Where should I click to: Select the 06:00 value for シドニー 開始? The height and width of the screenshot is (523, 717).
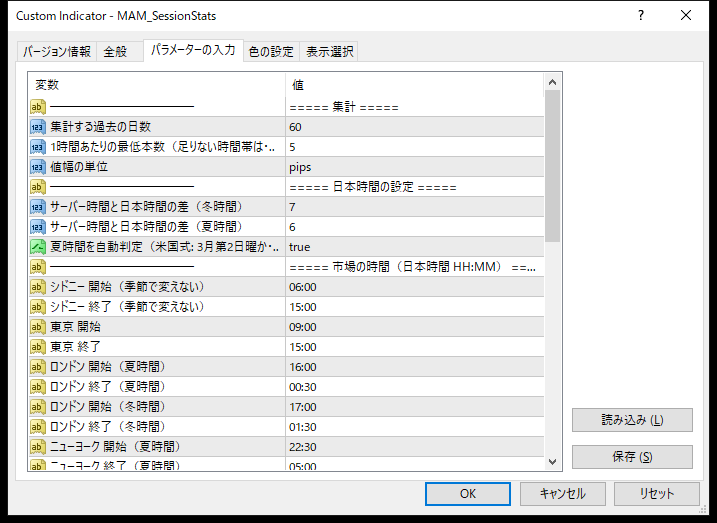click(415, 287)
